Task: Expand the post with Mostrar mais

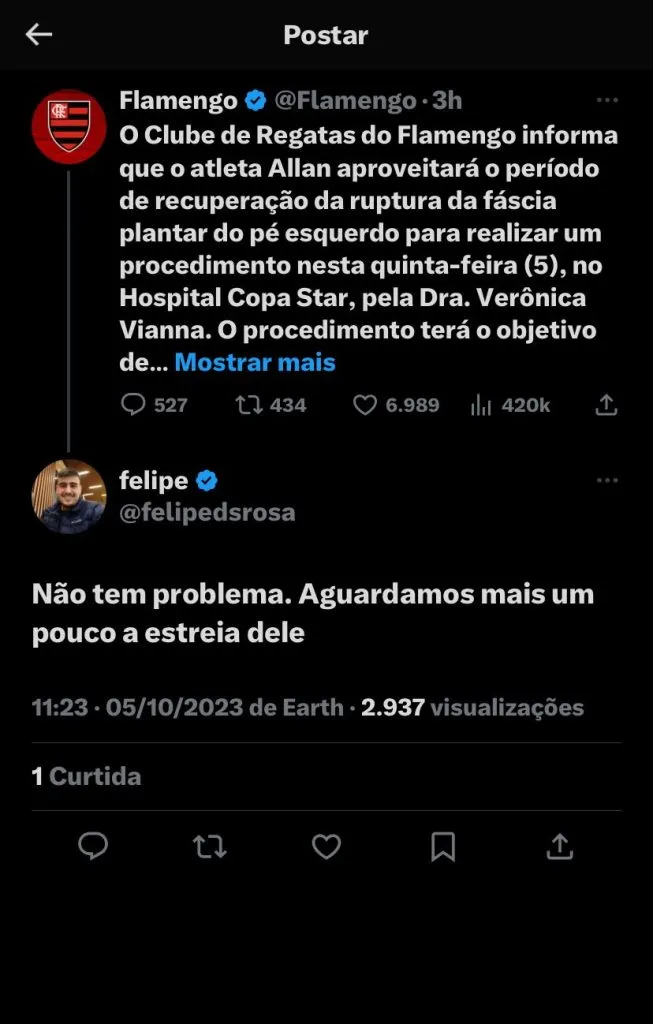Action: click(x=255, y=363)
